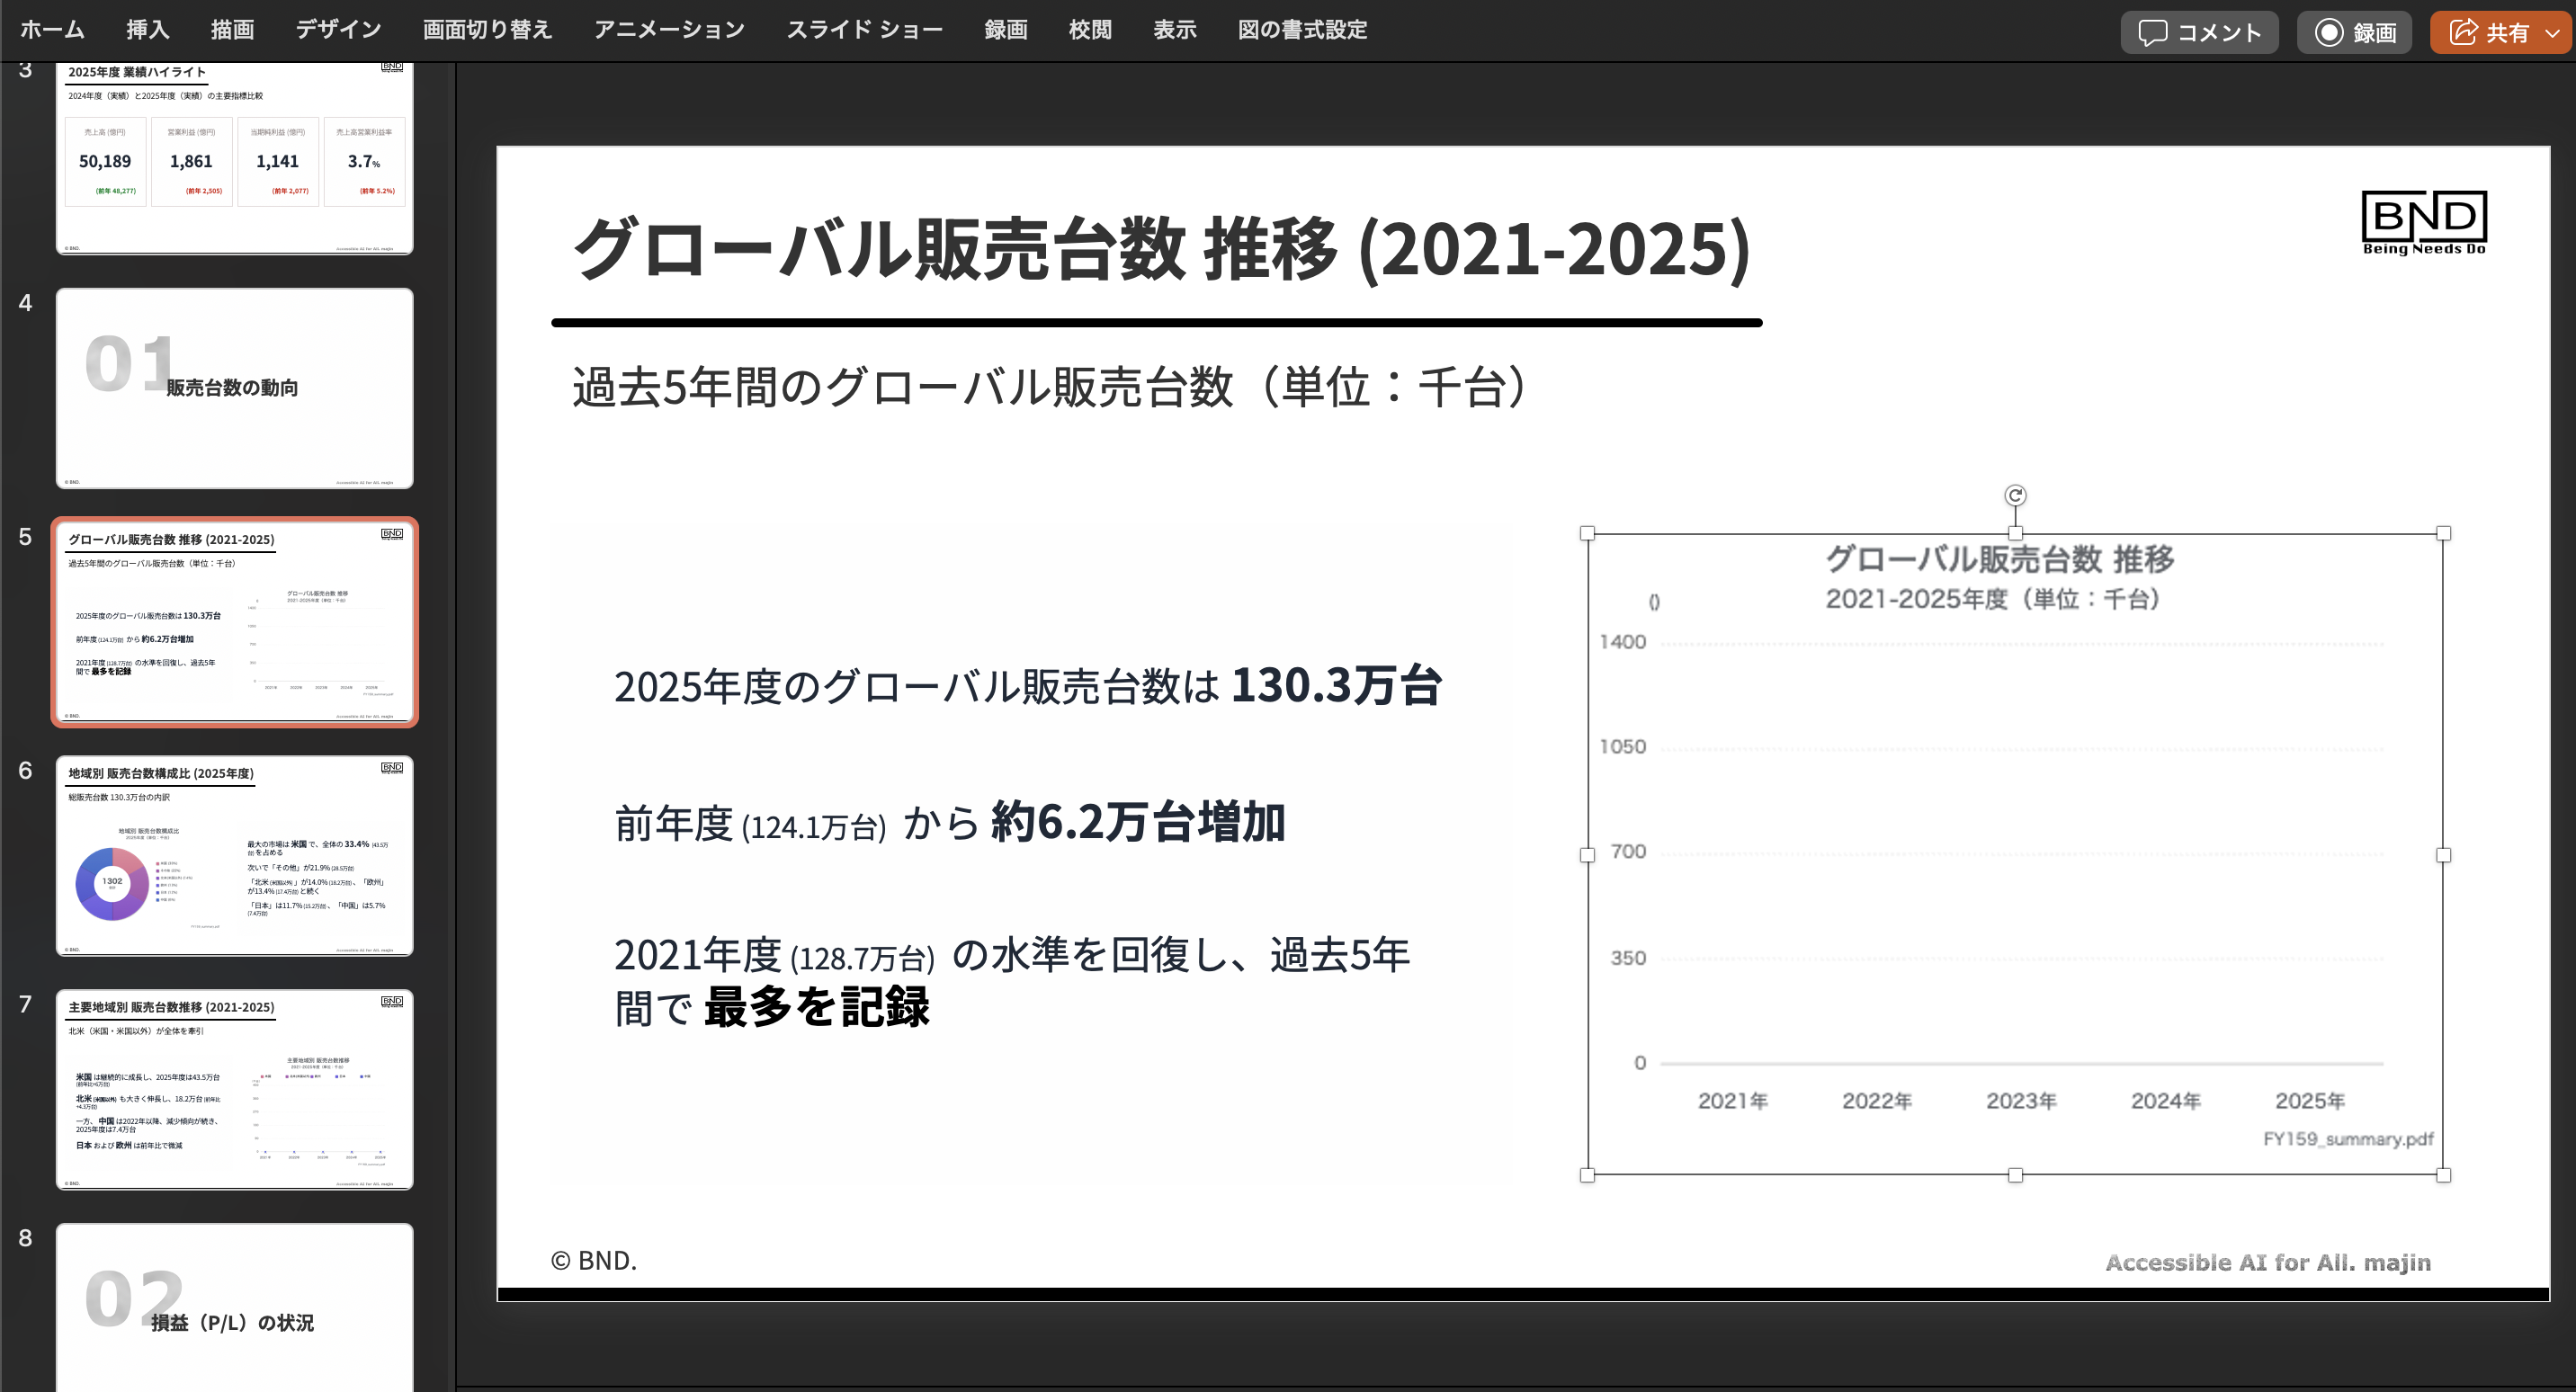Open the 挿入 ribbon tab

(x=147, y=30)
